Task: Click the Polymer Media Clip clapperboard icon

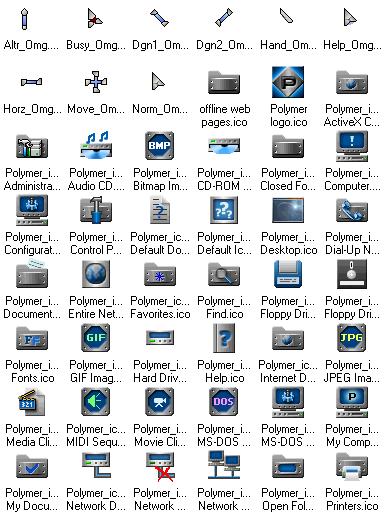Action: 31,402
